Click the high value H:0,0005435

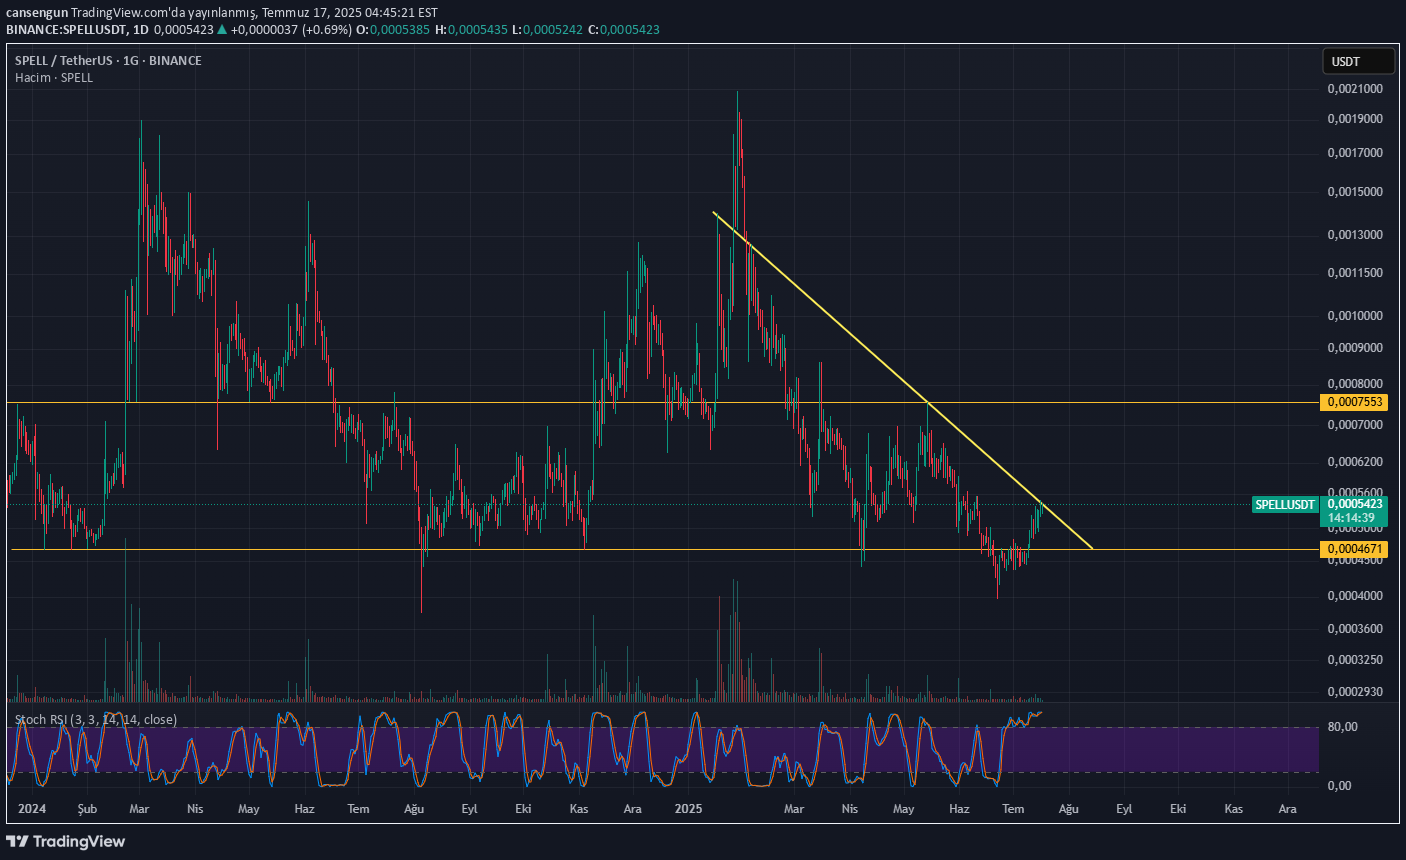point(470,30)
